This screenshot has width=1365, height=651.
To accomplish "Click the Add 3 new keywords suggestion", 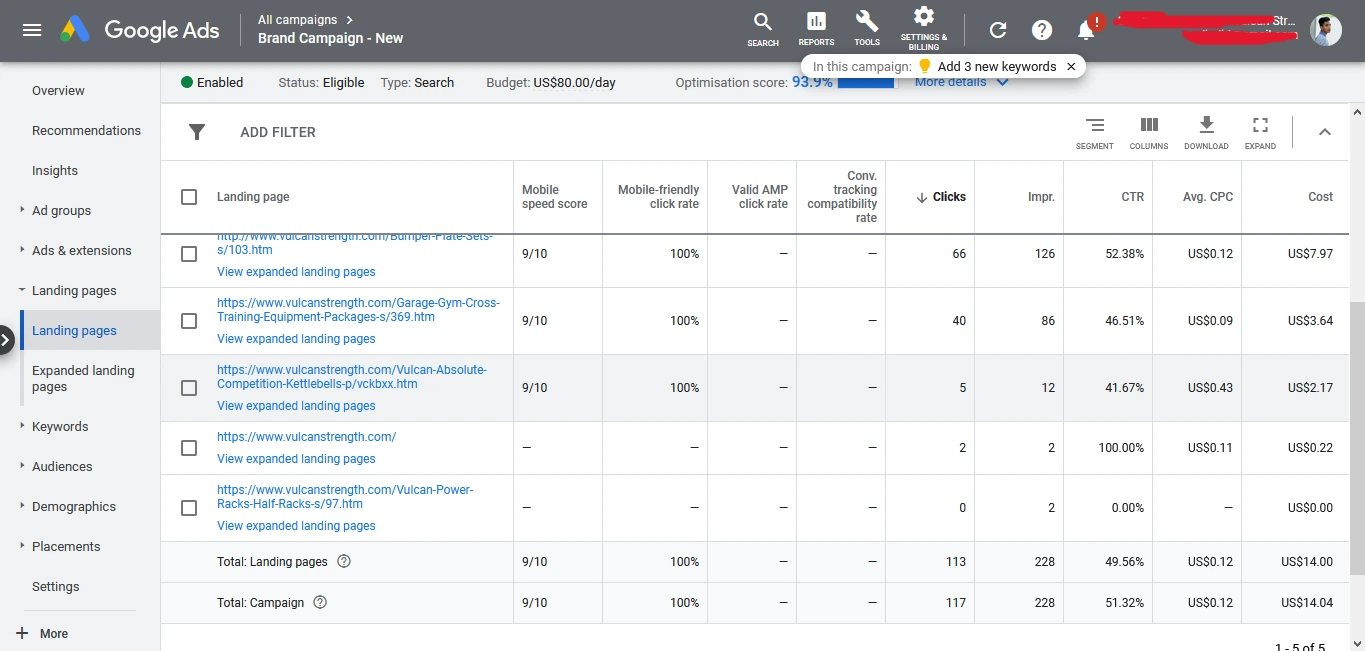I will 996,66.
